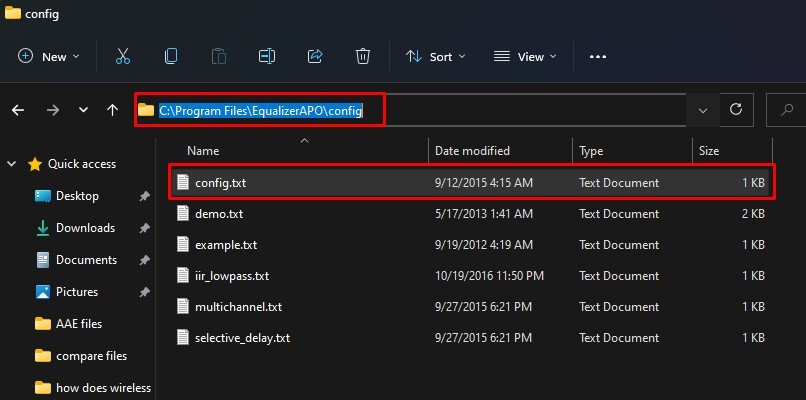The width and height of the screenshot is (806, 400).
Task: Open Desktop in the sidebar
Action: (x=67, y=196)
